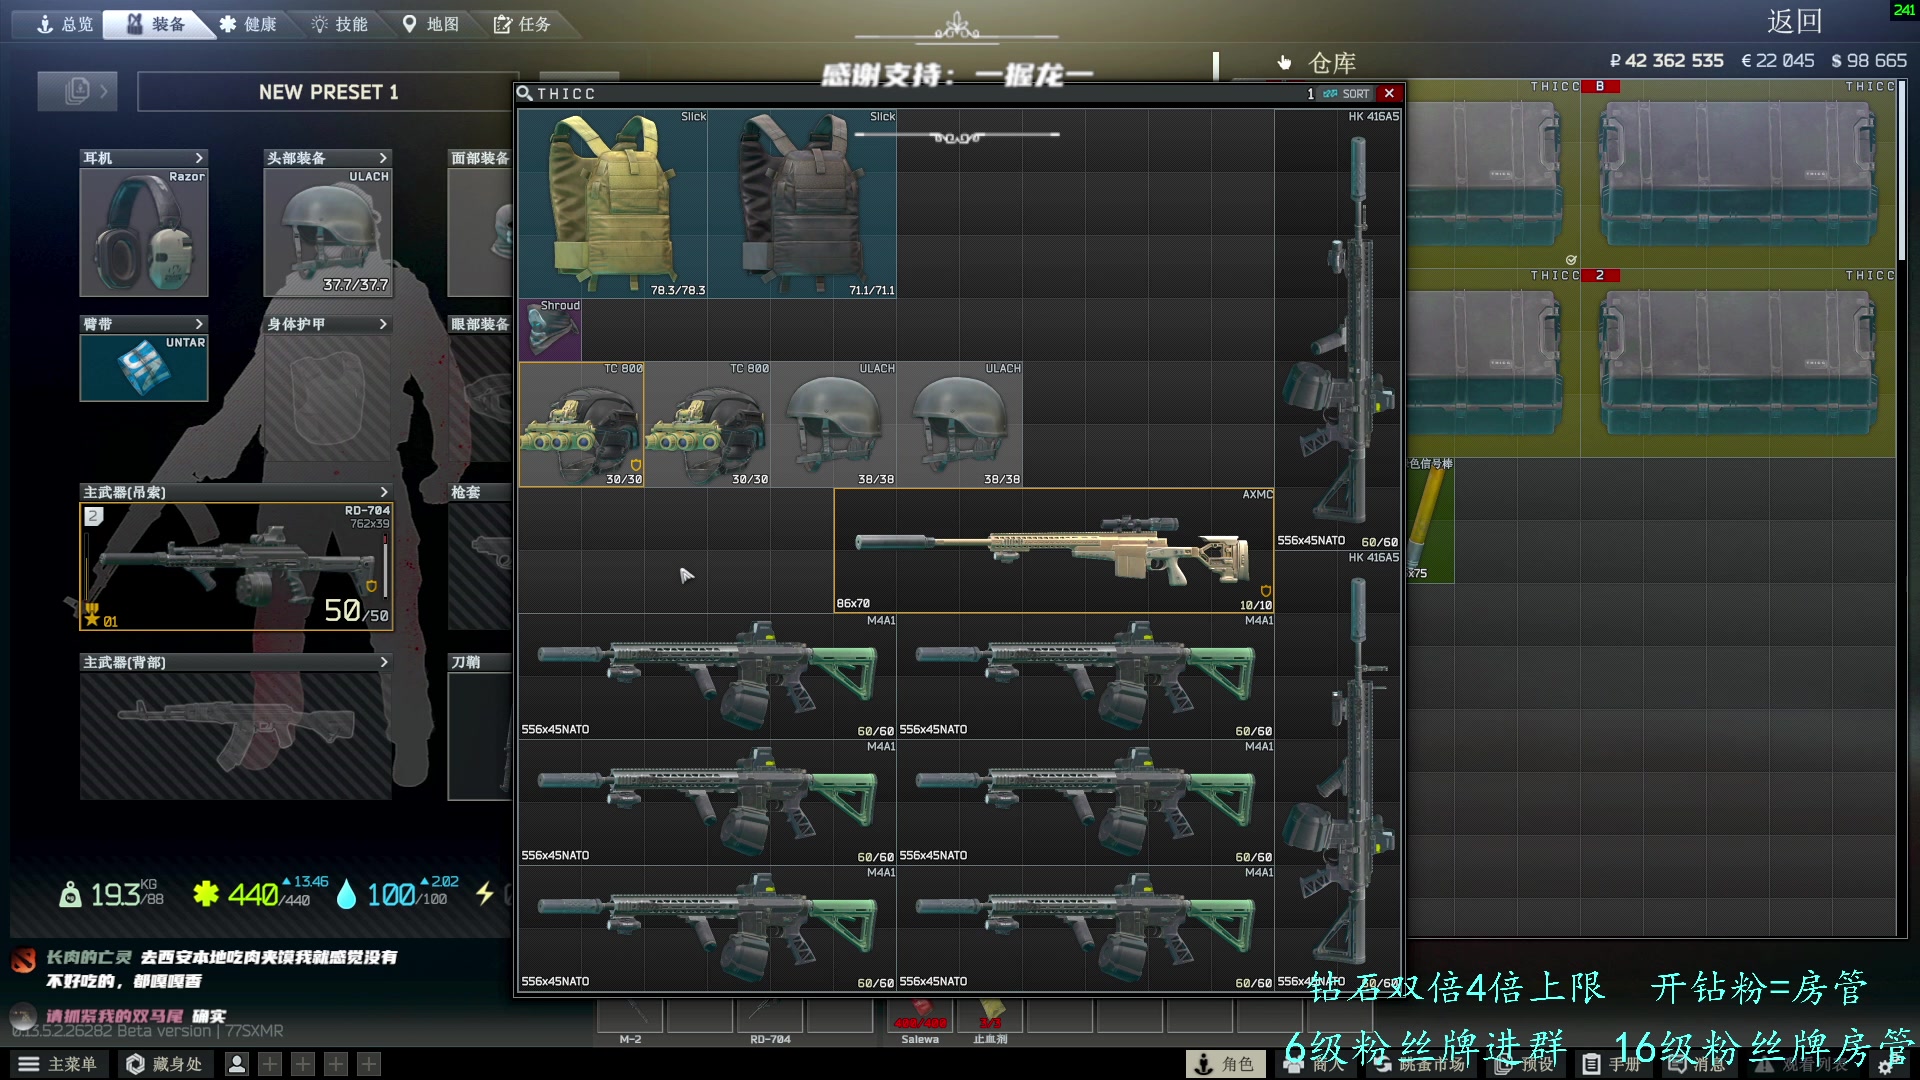The image size is (1920, 1080).
Task: Select the bottom-right M4A1 rifle
Action: point(1085,928)
